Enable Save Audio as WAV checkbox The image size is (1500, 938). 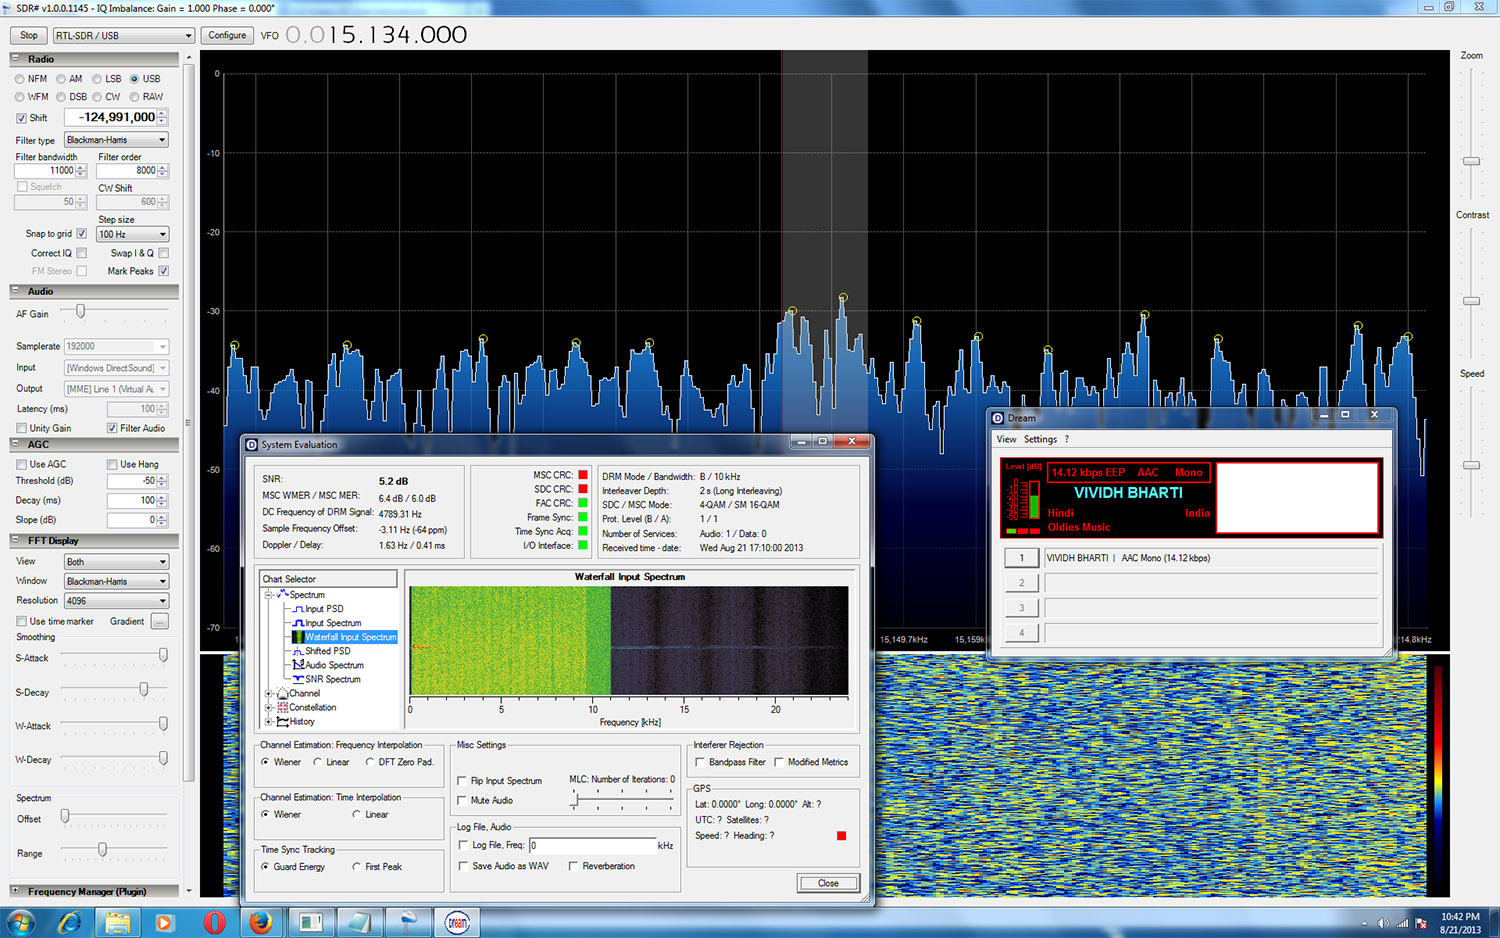(x=462, y=866)
